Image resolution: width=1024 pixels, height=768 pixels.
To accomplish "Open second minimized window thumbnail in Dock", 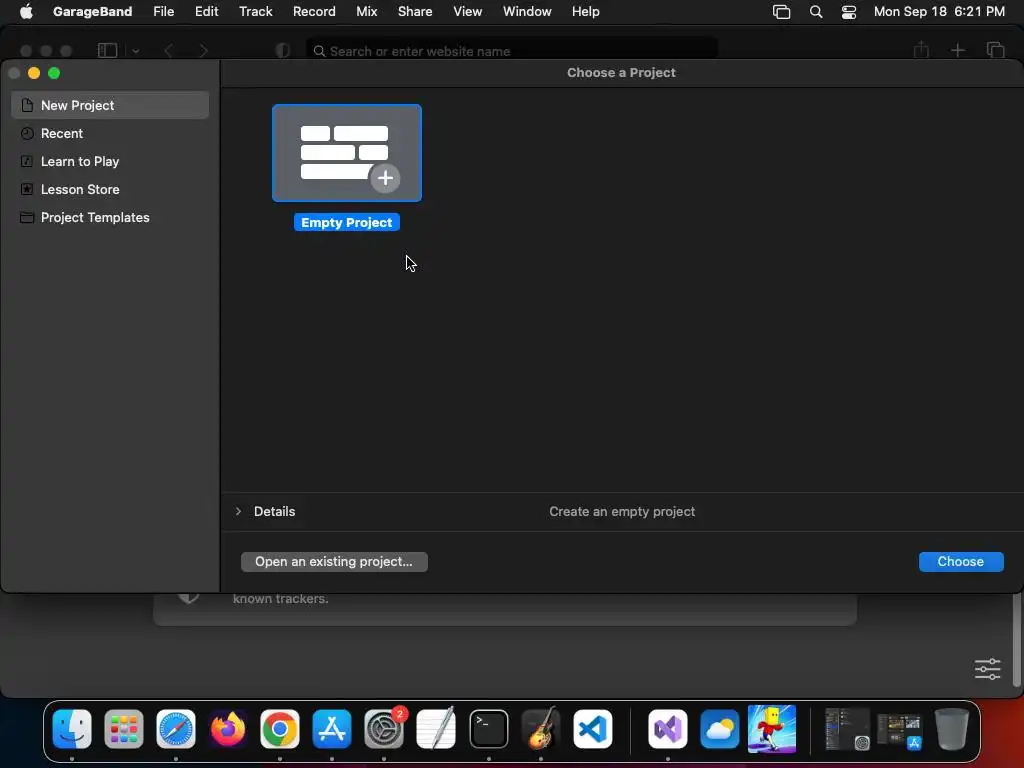I will [x=899, y=730].
